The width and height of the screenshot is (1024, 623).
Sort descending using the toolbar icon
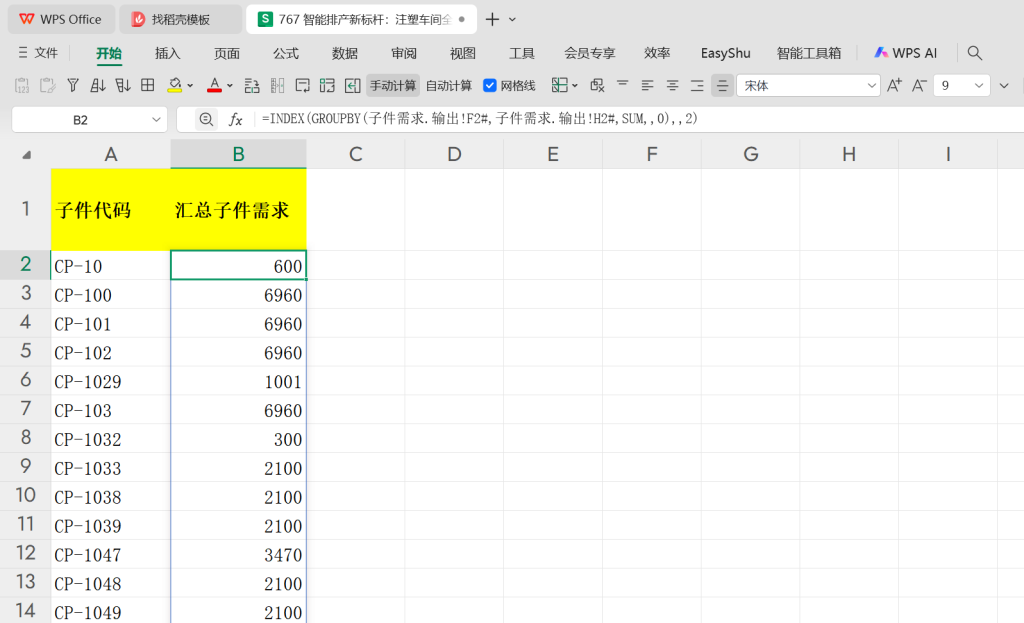pos(123,86)
